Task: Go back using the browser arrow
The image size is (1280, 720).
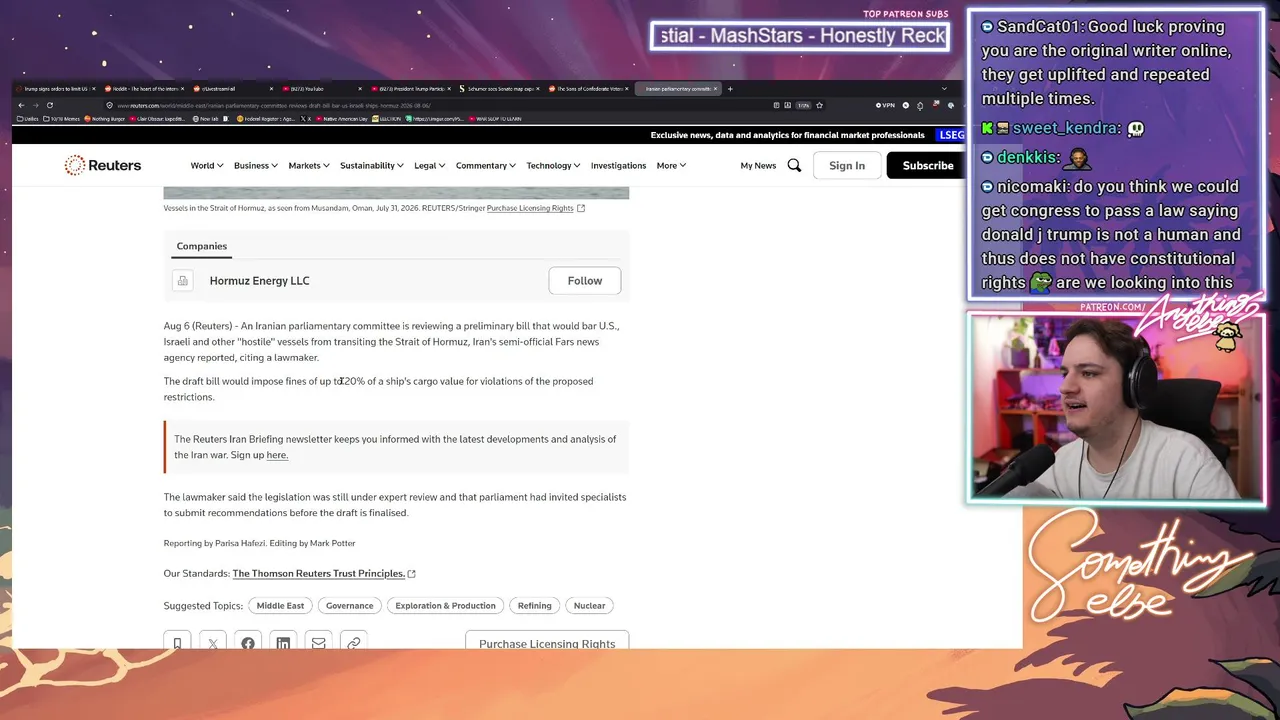Action: tap(21, 105)
